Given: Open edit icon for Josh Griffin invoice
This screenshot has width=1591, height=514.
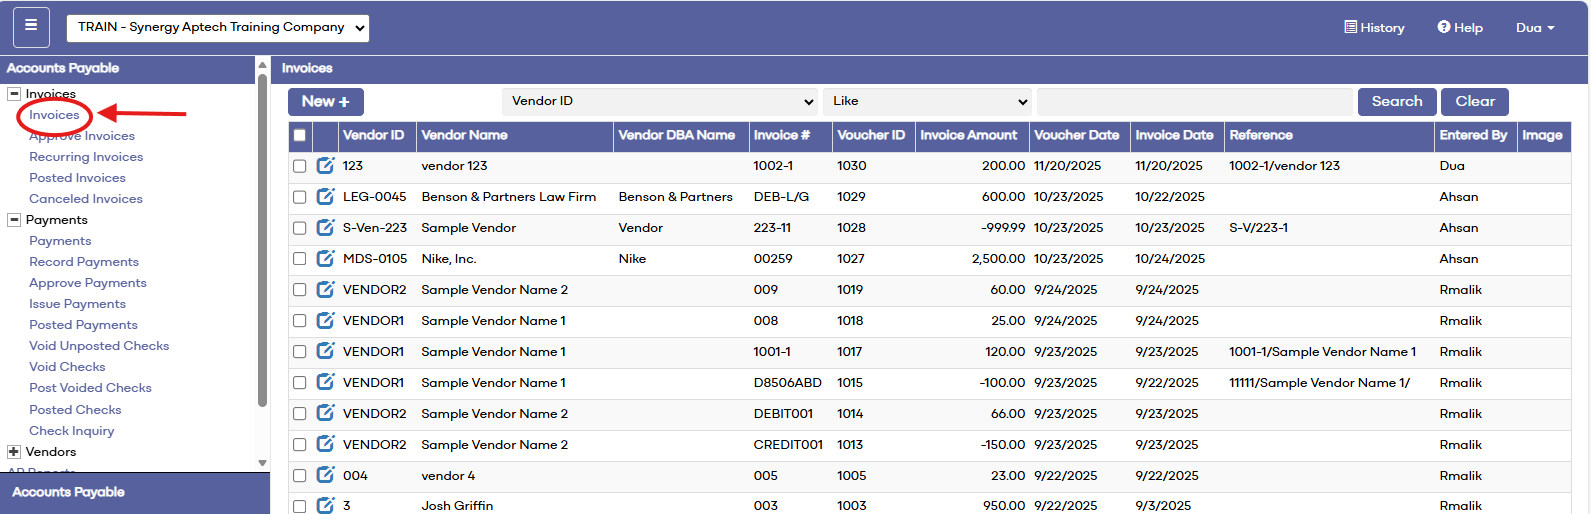Looking at the screenshot, I should coord(326,506).
